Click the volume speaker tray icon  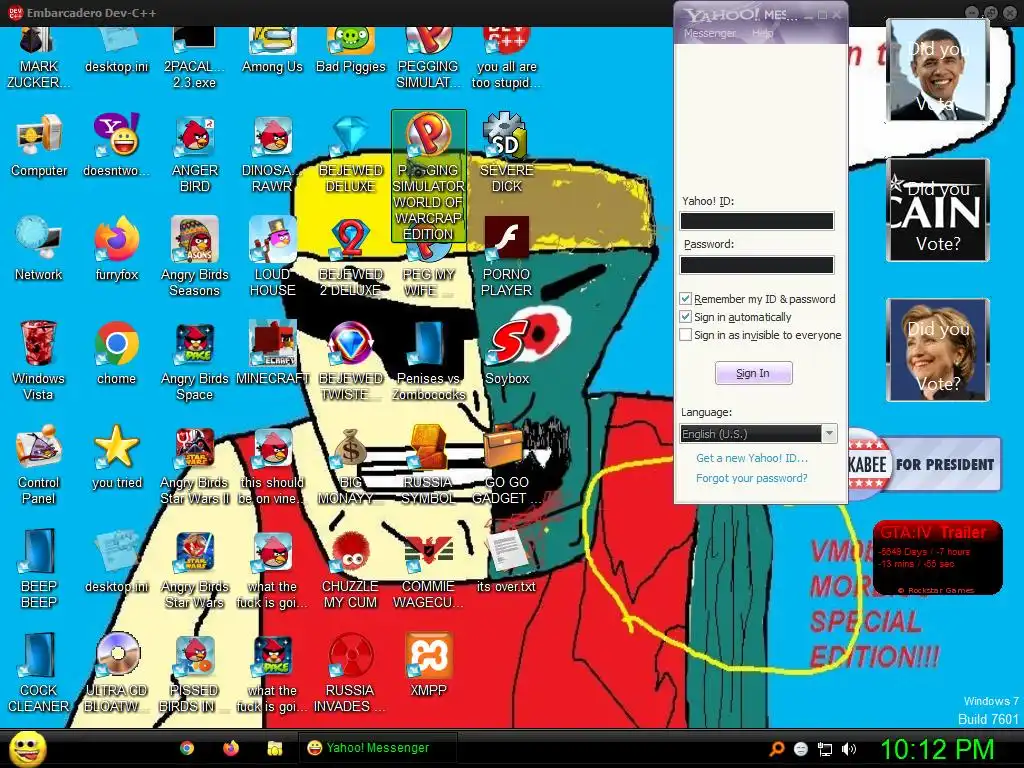(x=848, y=749)
